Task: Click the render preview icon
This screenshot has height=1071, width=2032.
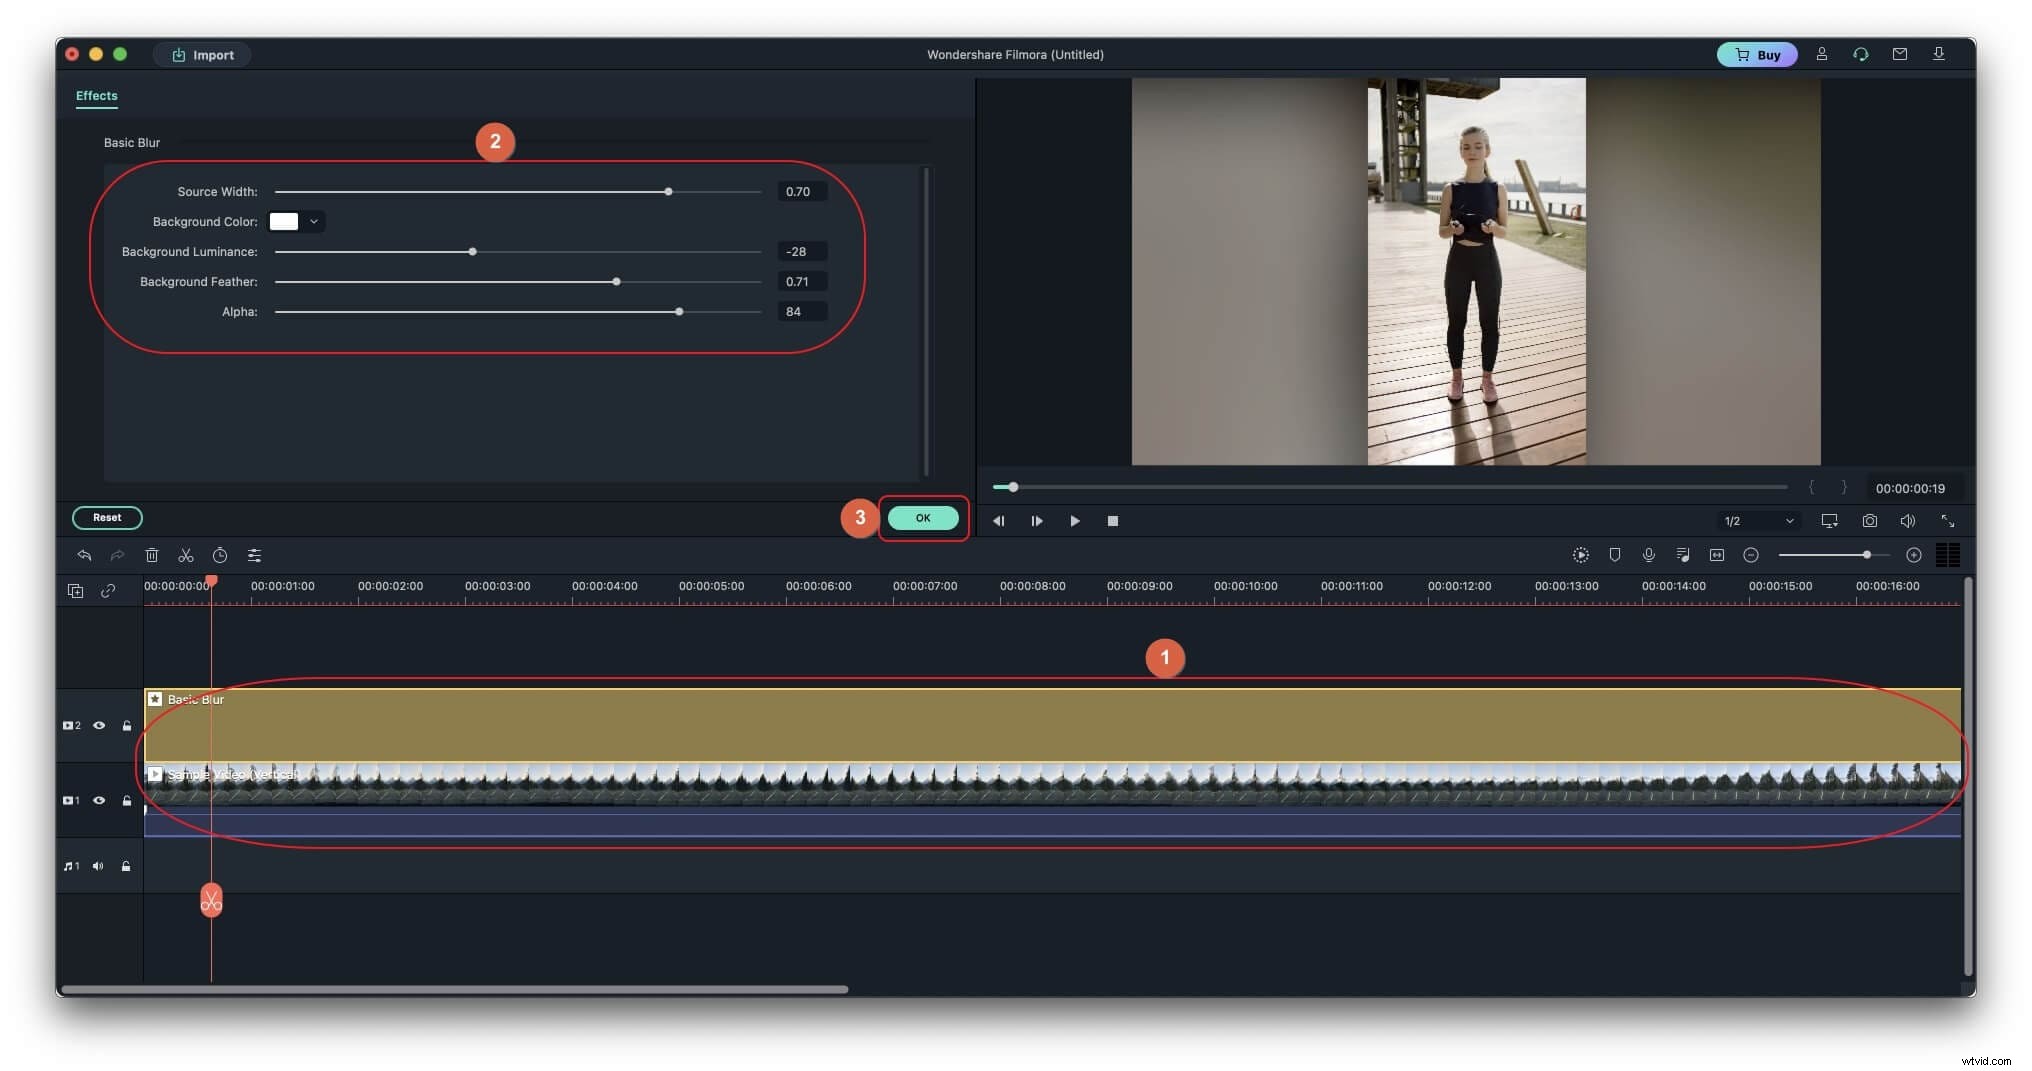Action: [x=1581, y=555]
